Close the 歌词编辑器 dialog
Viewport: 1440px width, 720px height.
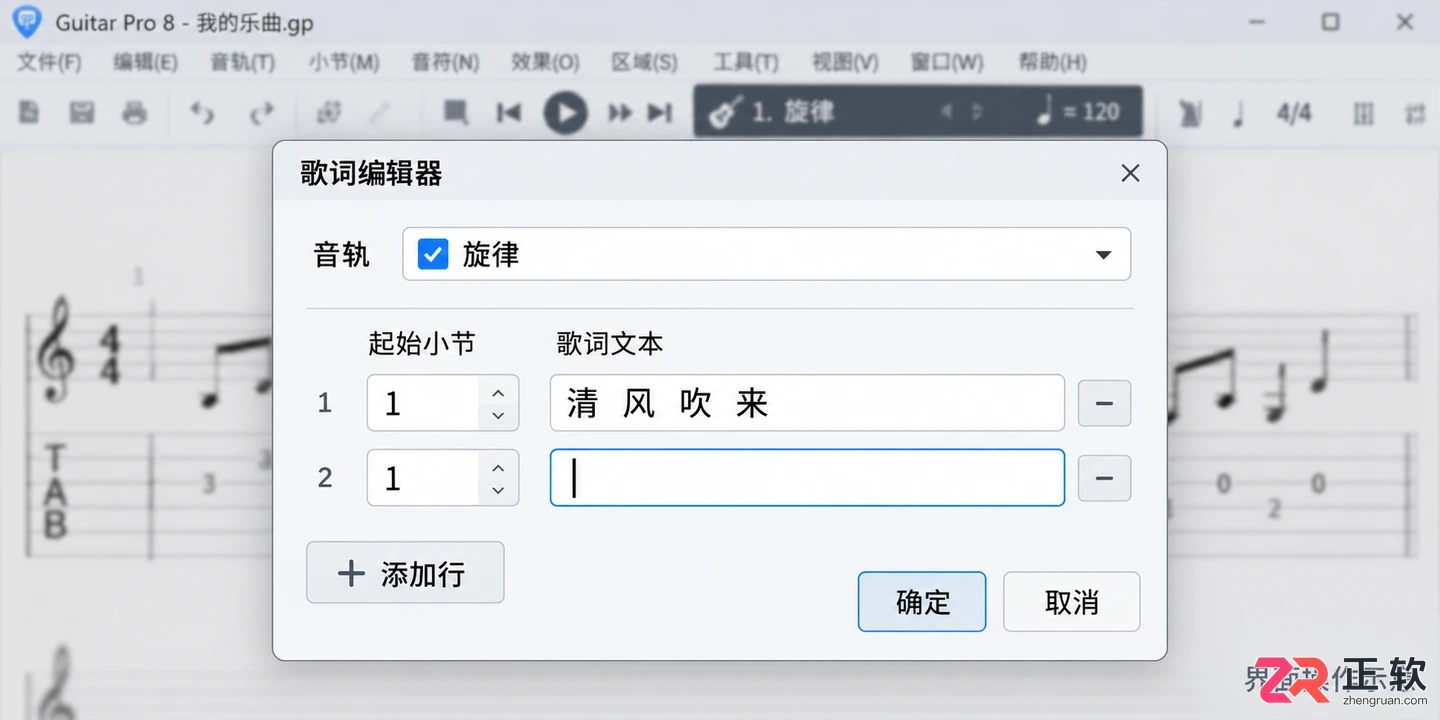(x=1130, y=173)
